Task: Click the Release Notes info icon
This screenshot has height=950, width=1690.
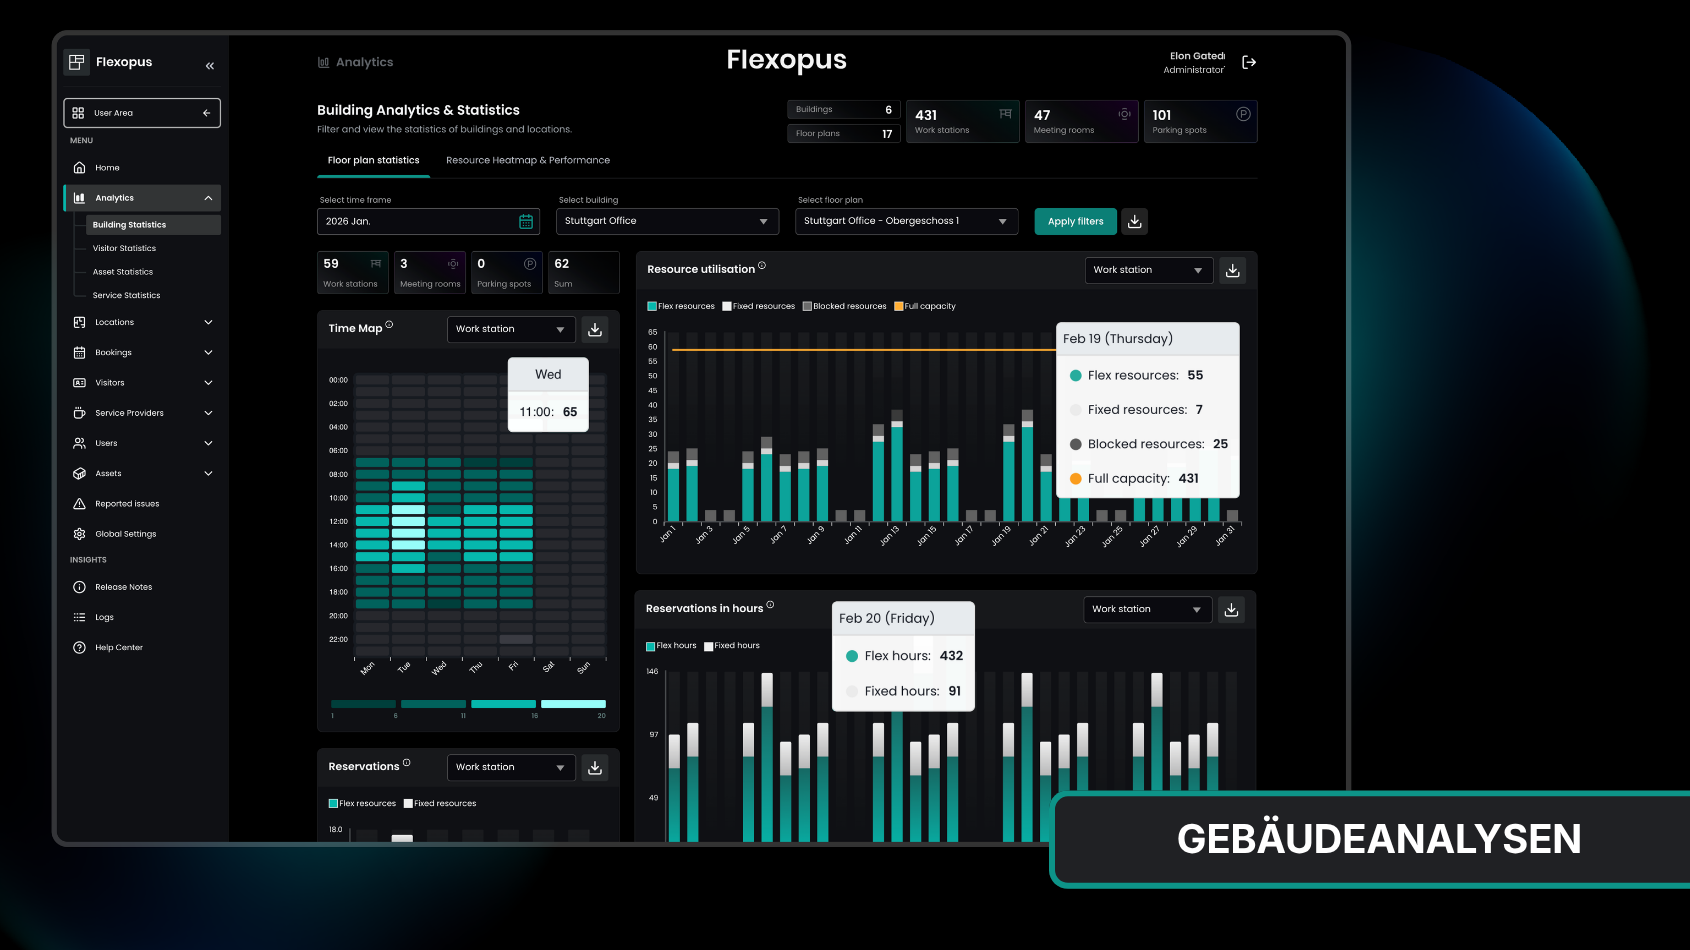Action: pos(79,587)
